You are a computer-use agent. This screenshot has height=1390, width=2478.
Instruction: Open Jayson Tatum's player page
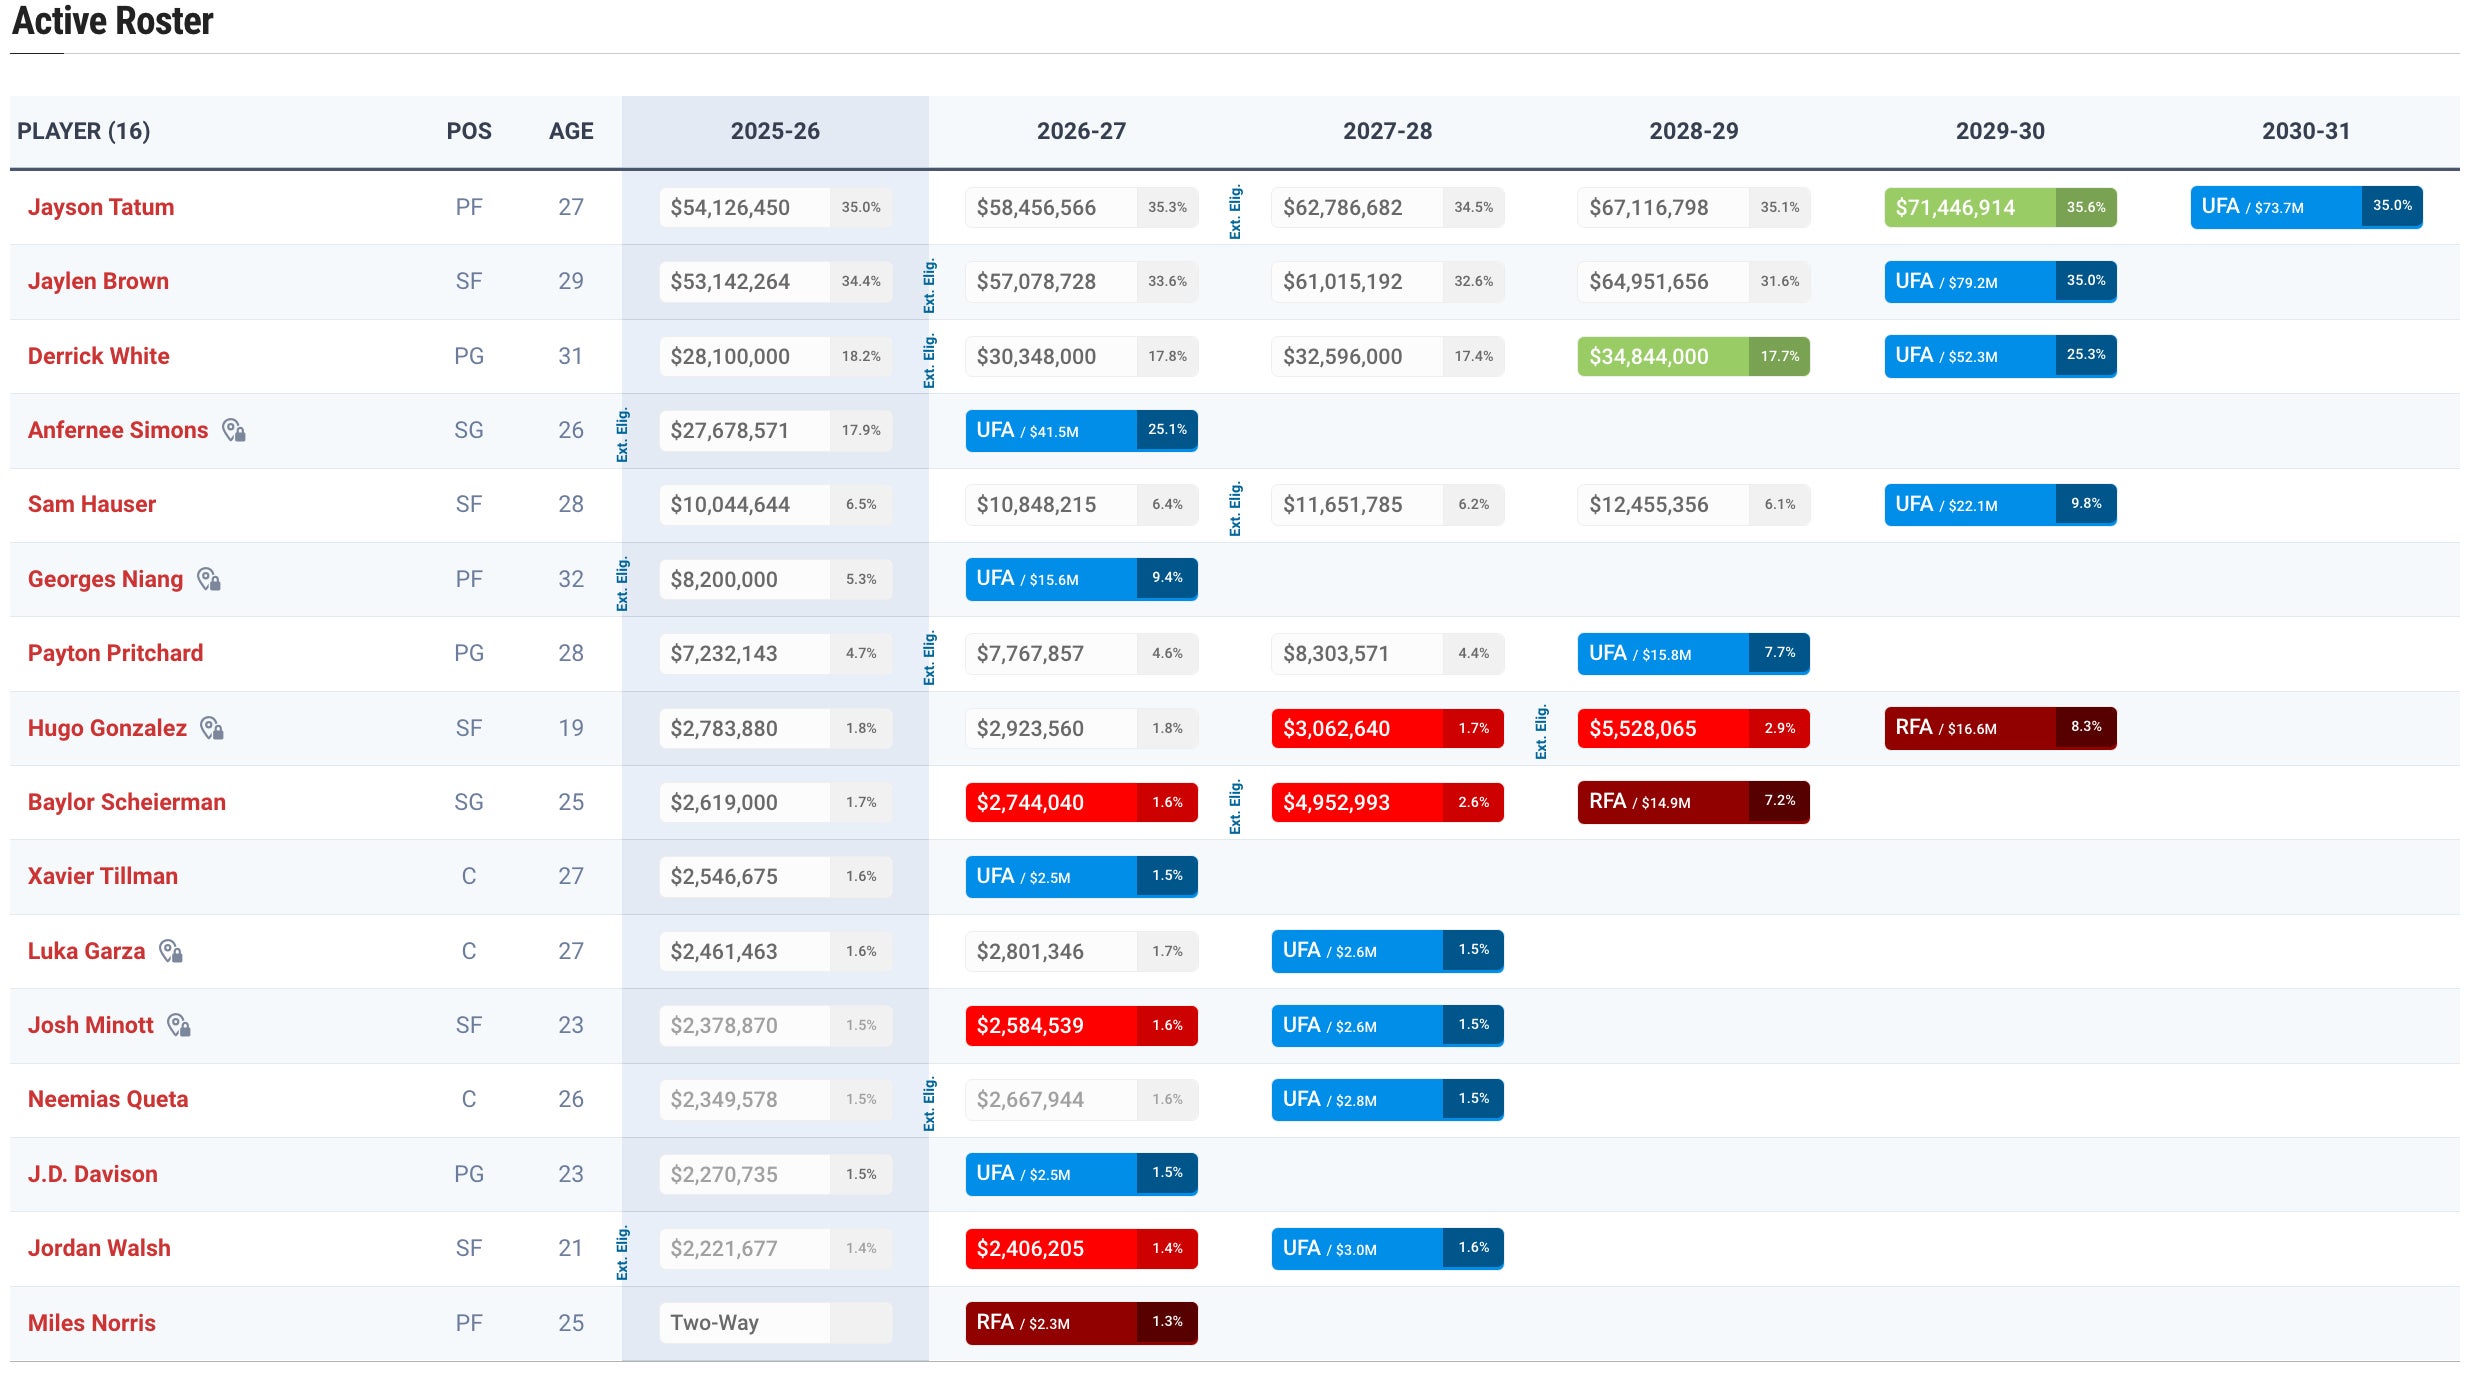pos(101,207)
